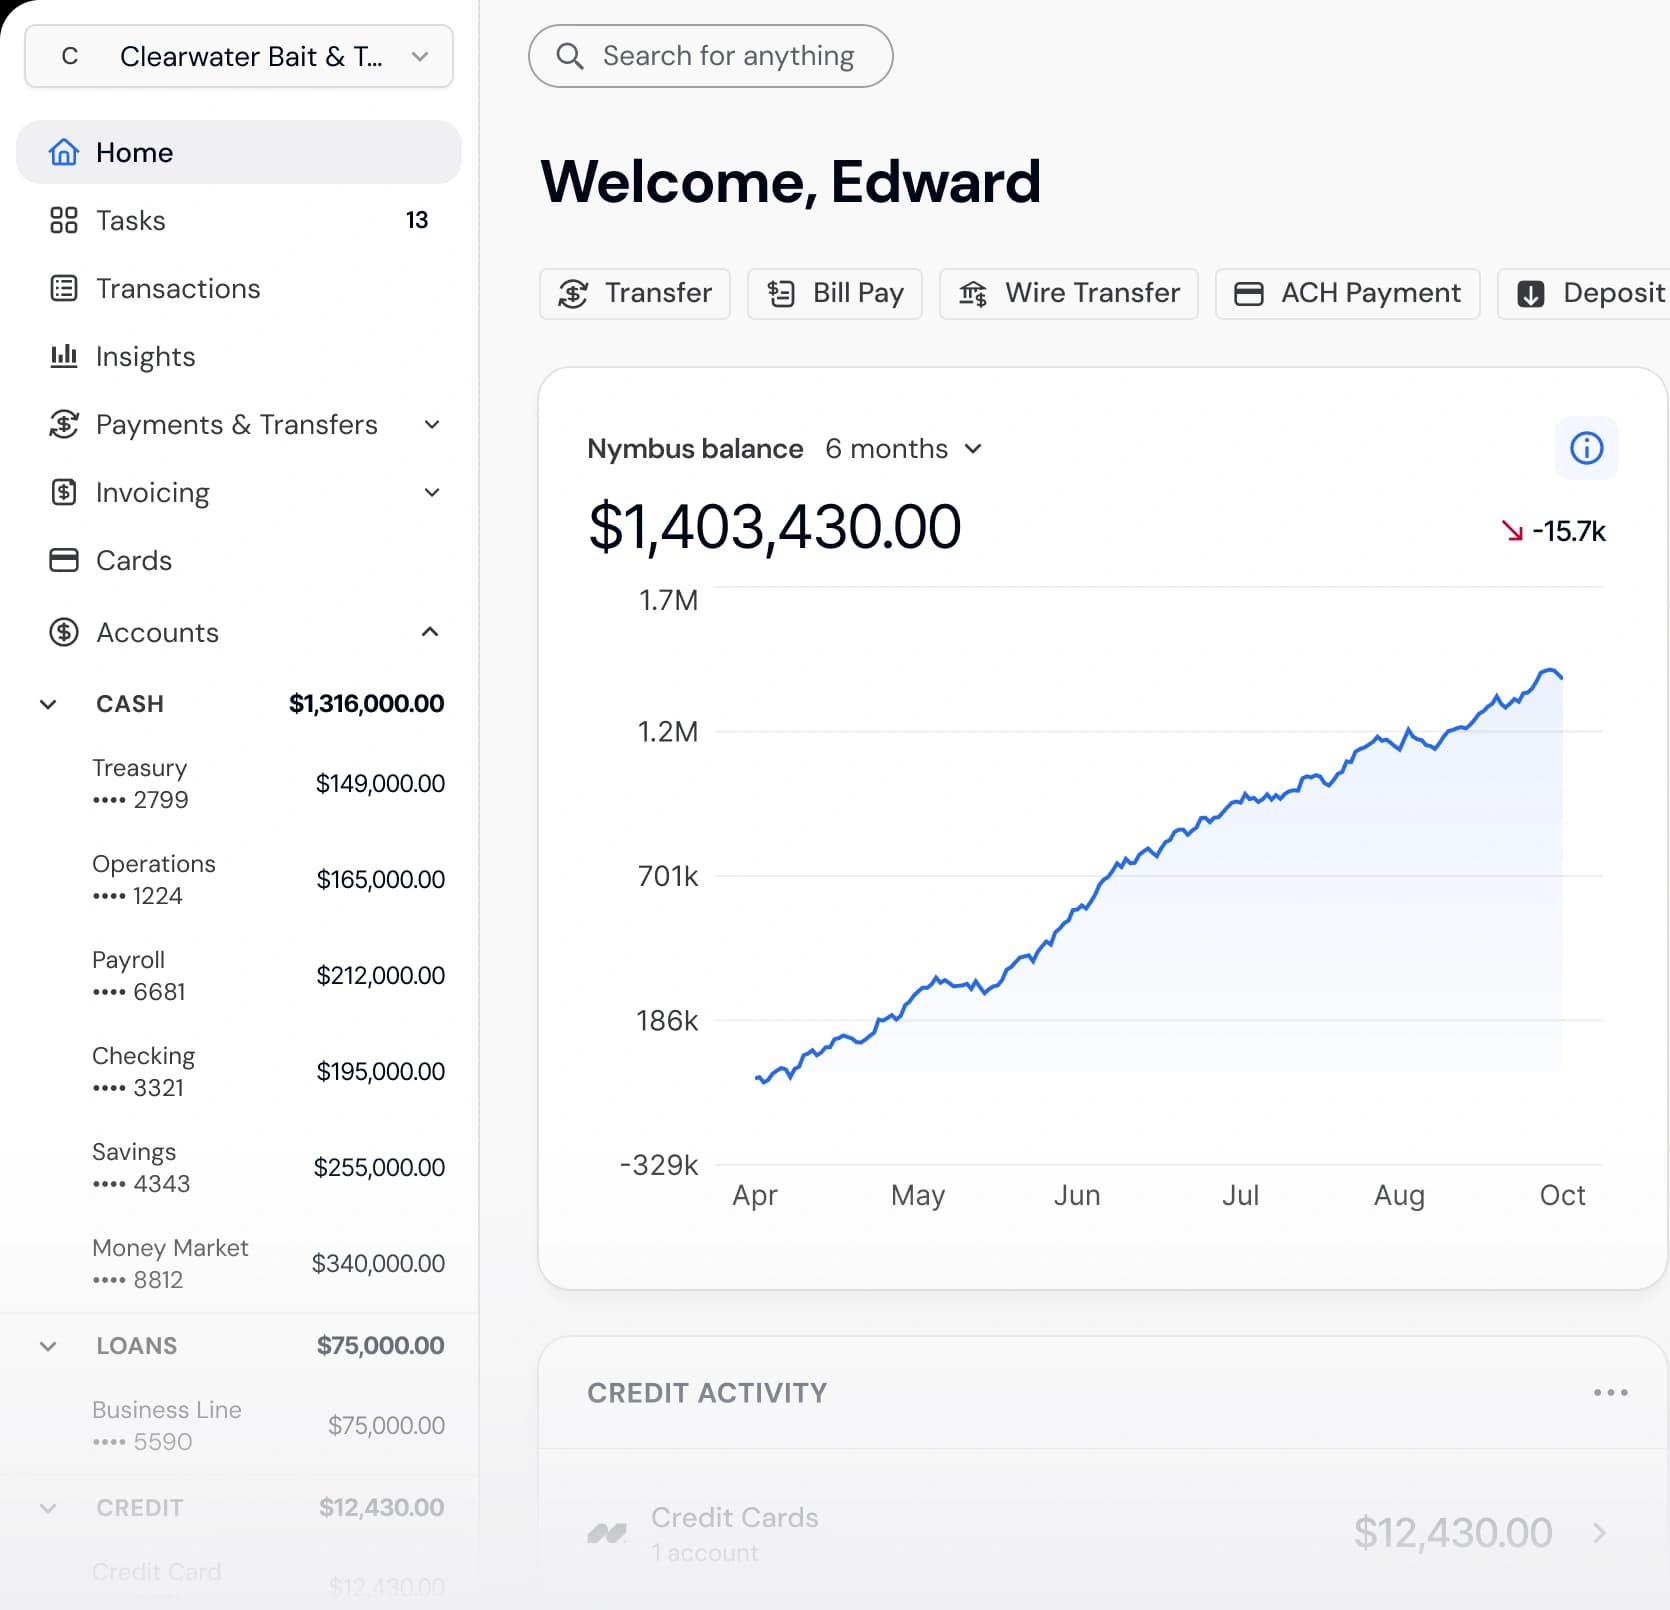
Task: Collapse the CASH accounts group
Action: tap(48, 704)
